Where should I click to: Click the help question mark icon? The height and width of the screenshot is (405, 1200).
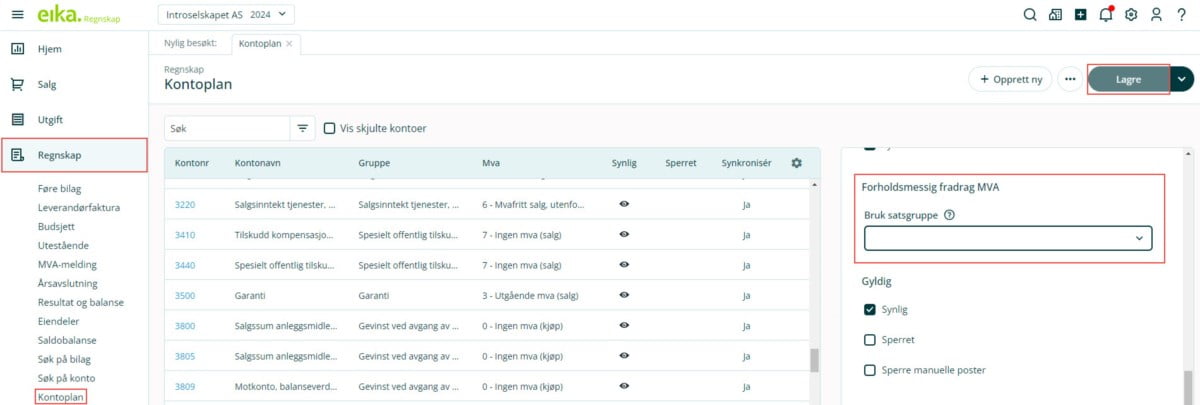pyautogui.click(x=1181, y=14)
